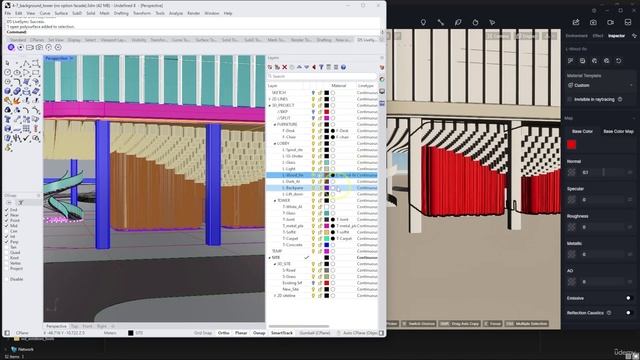This screenshot has width=640, height=360.
Task: Click the new layer icon in Layers panel
Action: (x=270, y=67)
